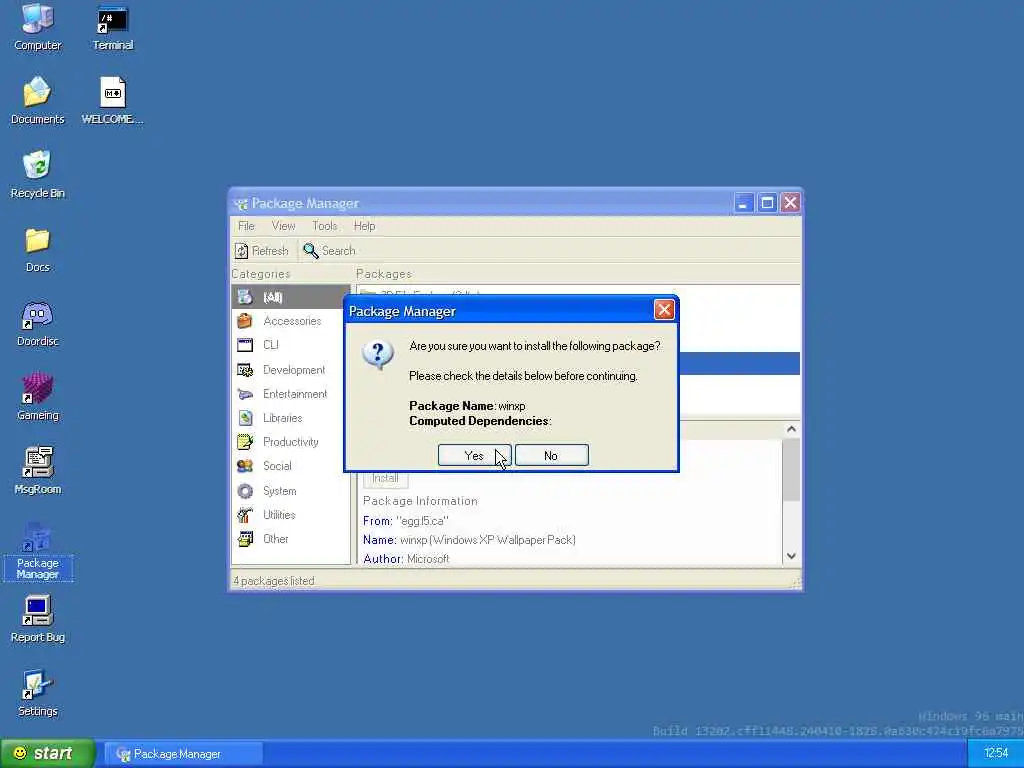The height and width of the screenshot is (768, 1024).
Task: Open the View menu
Action: [283, 226]
